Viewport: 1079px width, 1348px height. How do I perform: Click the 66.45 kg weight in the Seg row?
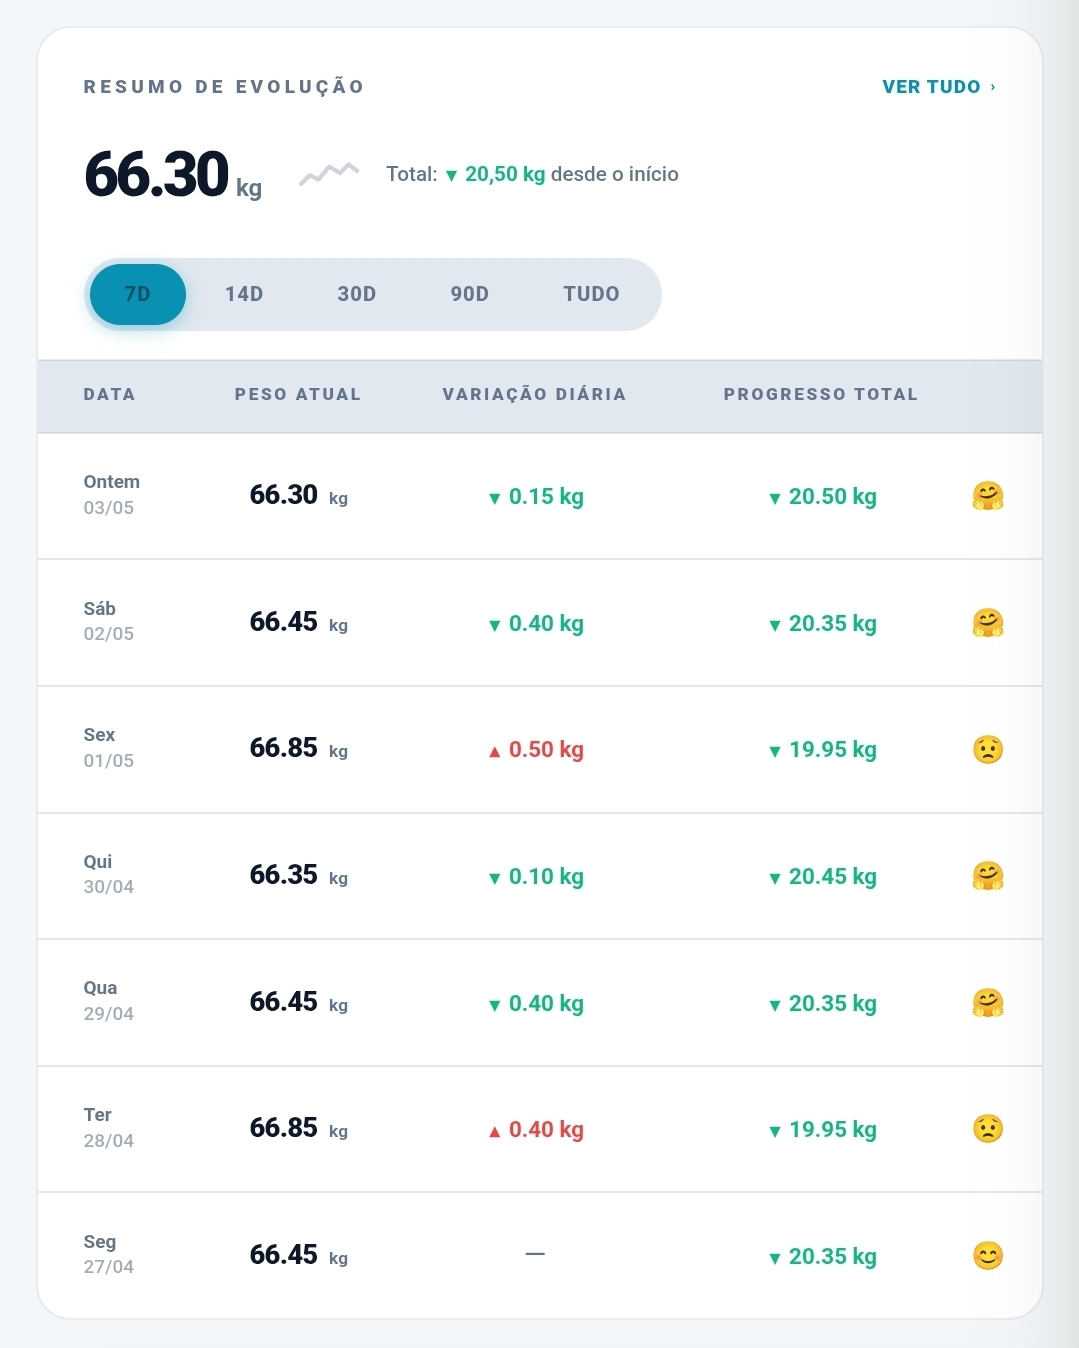299,1255
